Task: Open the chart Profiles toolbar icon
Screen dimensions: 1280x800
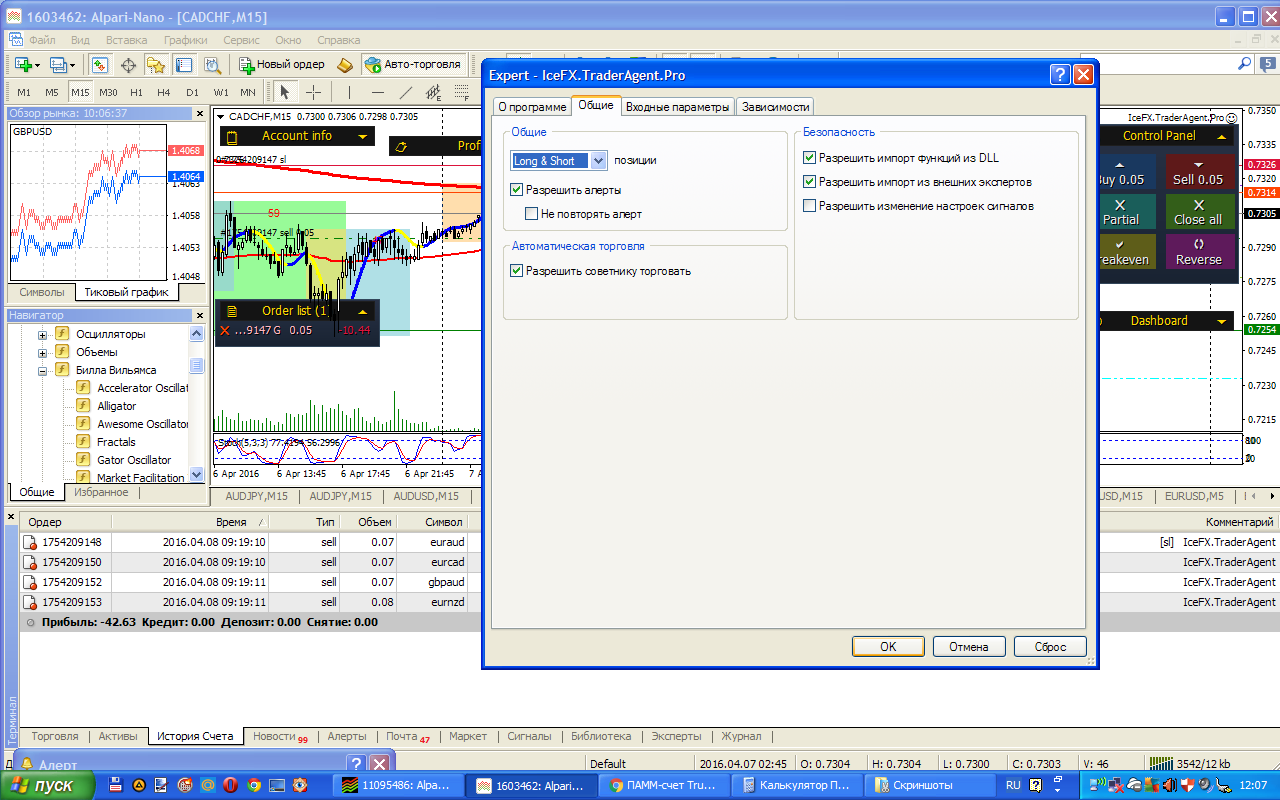Action: (58, 65)
